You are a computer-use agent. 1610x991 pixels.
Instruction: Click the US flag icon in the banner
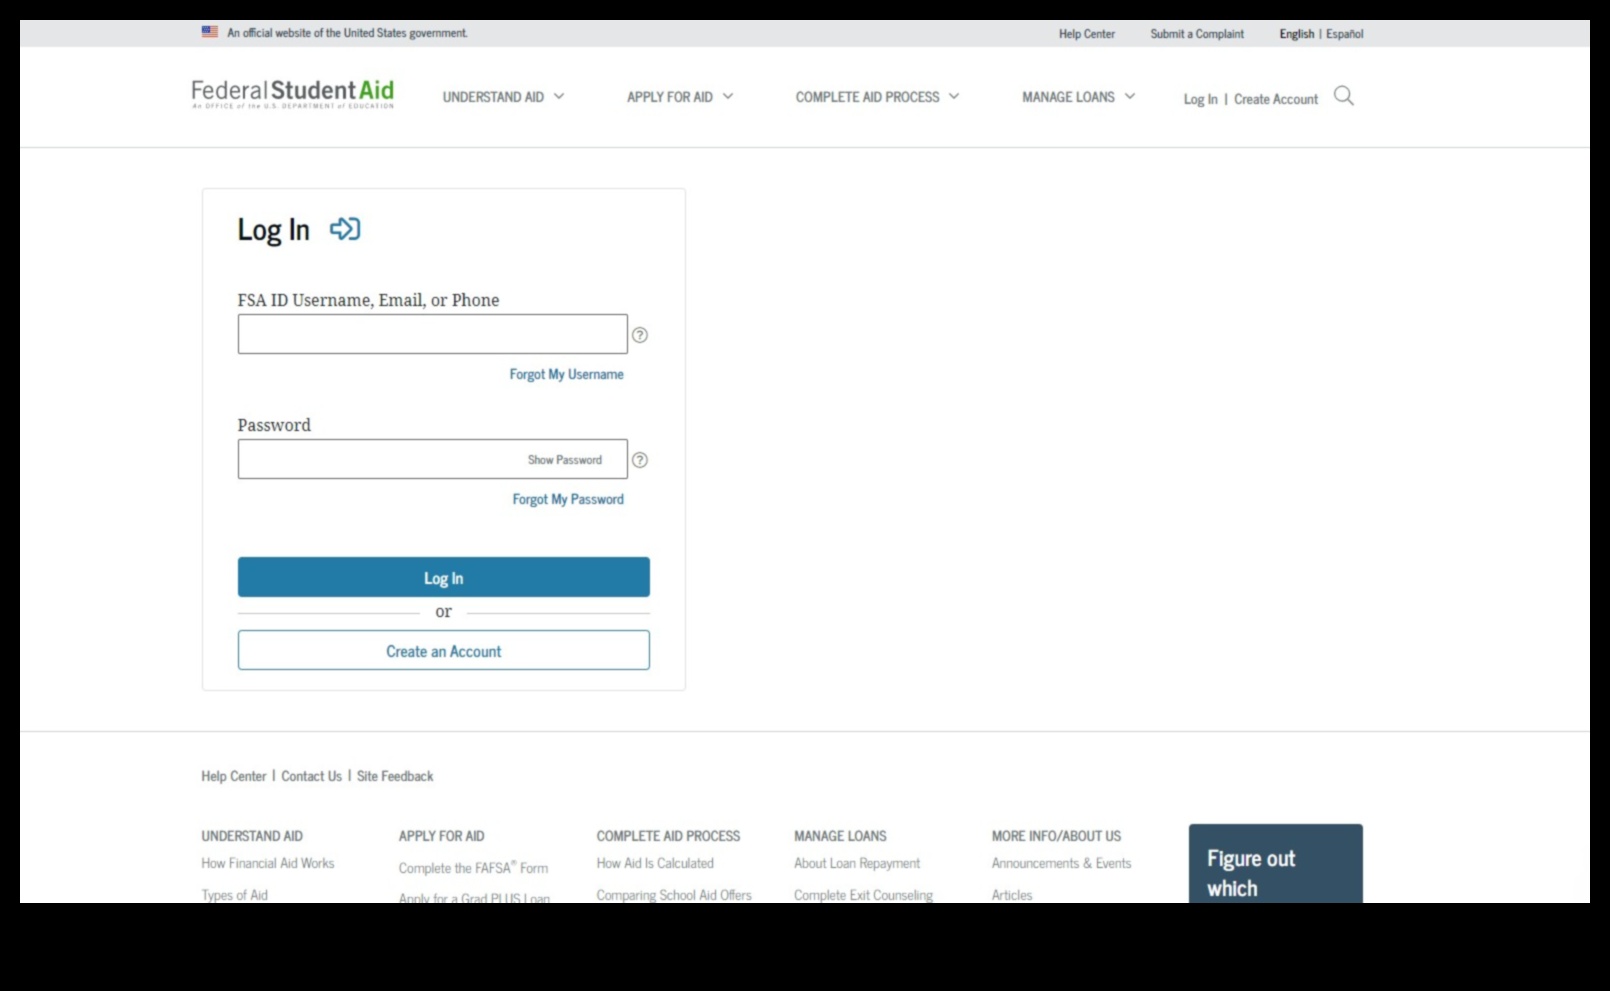pos(208,30)
